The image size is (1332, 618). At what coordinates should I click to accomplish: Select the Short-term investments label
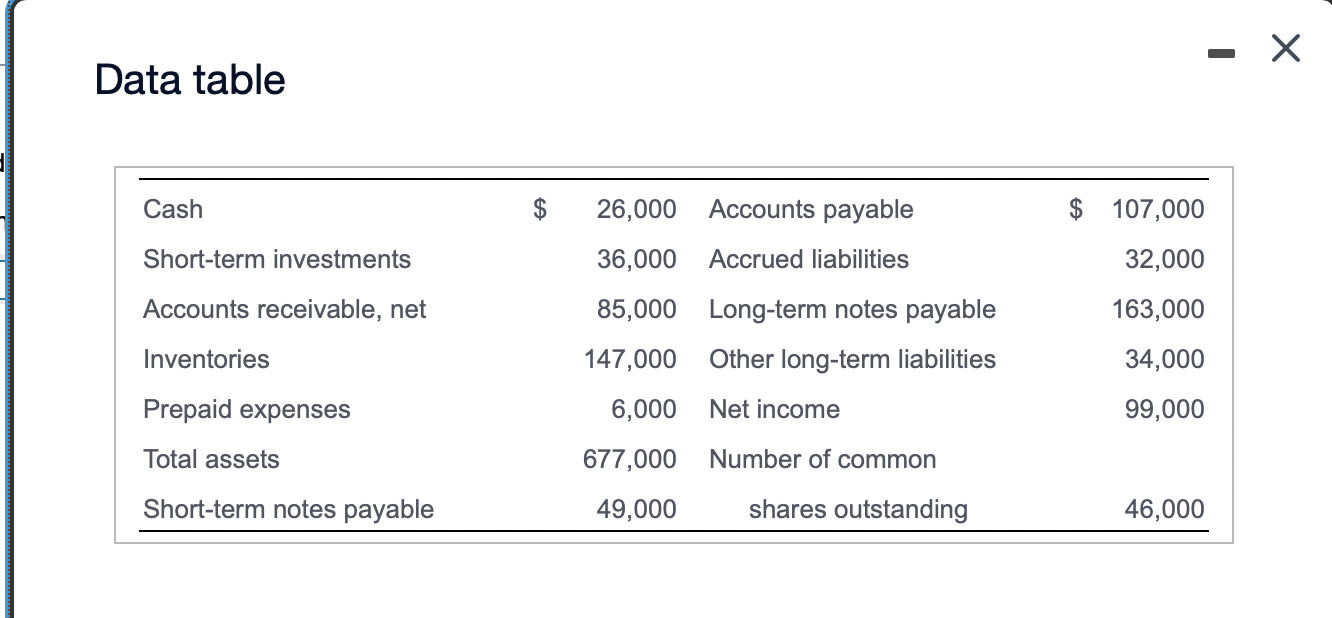277,259
